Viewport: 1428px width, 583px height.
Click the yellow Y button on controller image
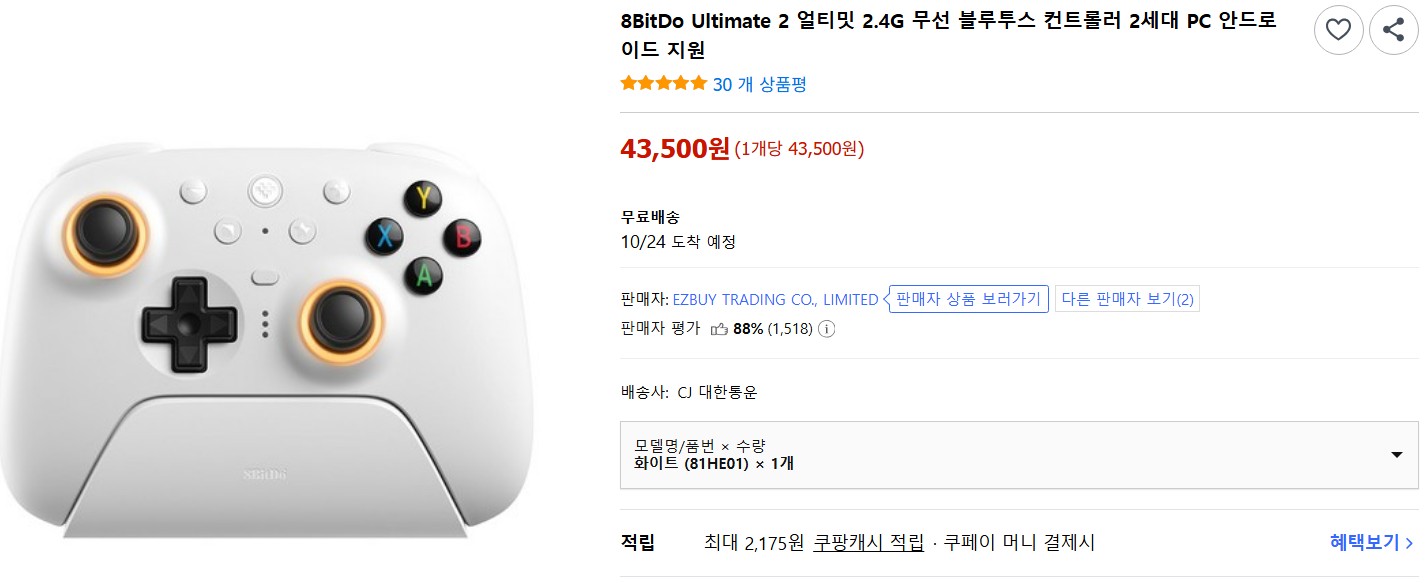point(423,198)
